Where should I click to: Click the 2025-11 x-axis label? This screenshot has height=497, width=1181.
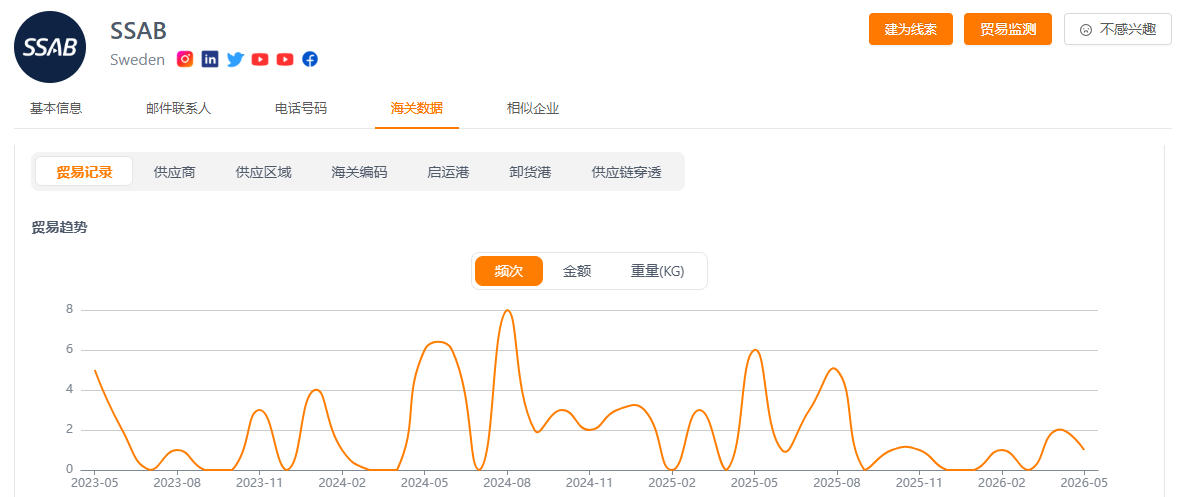click(x=920, y=482)
